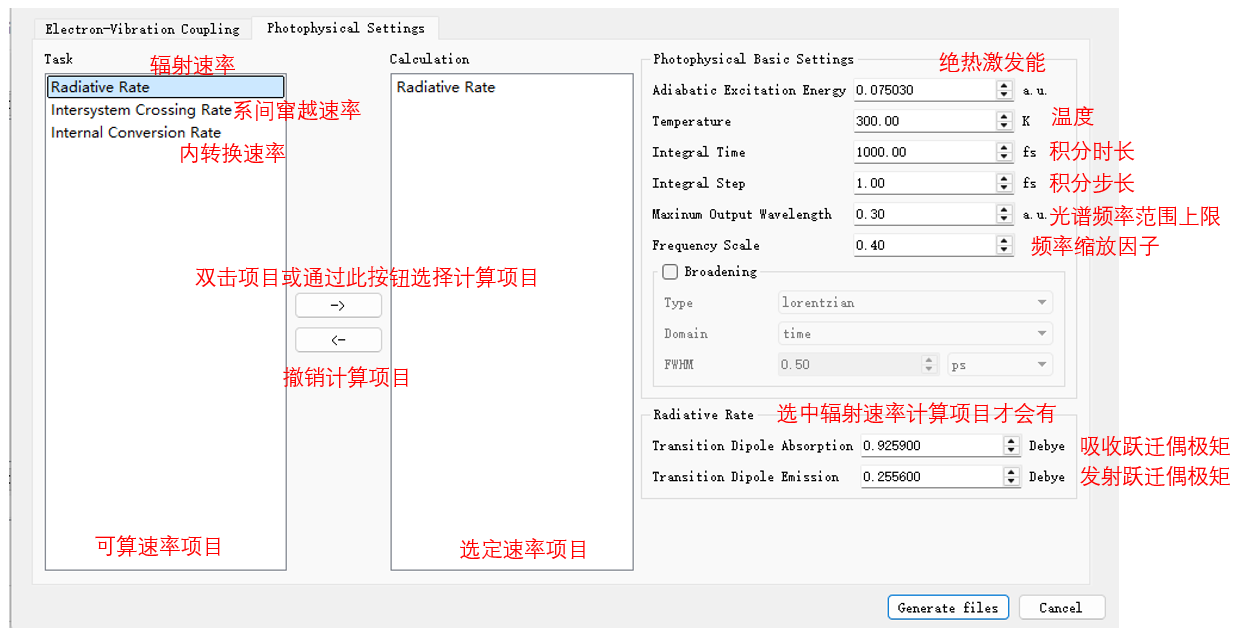The width and height of the screenshot is (1240, 637).
Task: Select Radiative Rate in Calculation list
Action: [446, 88]
